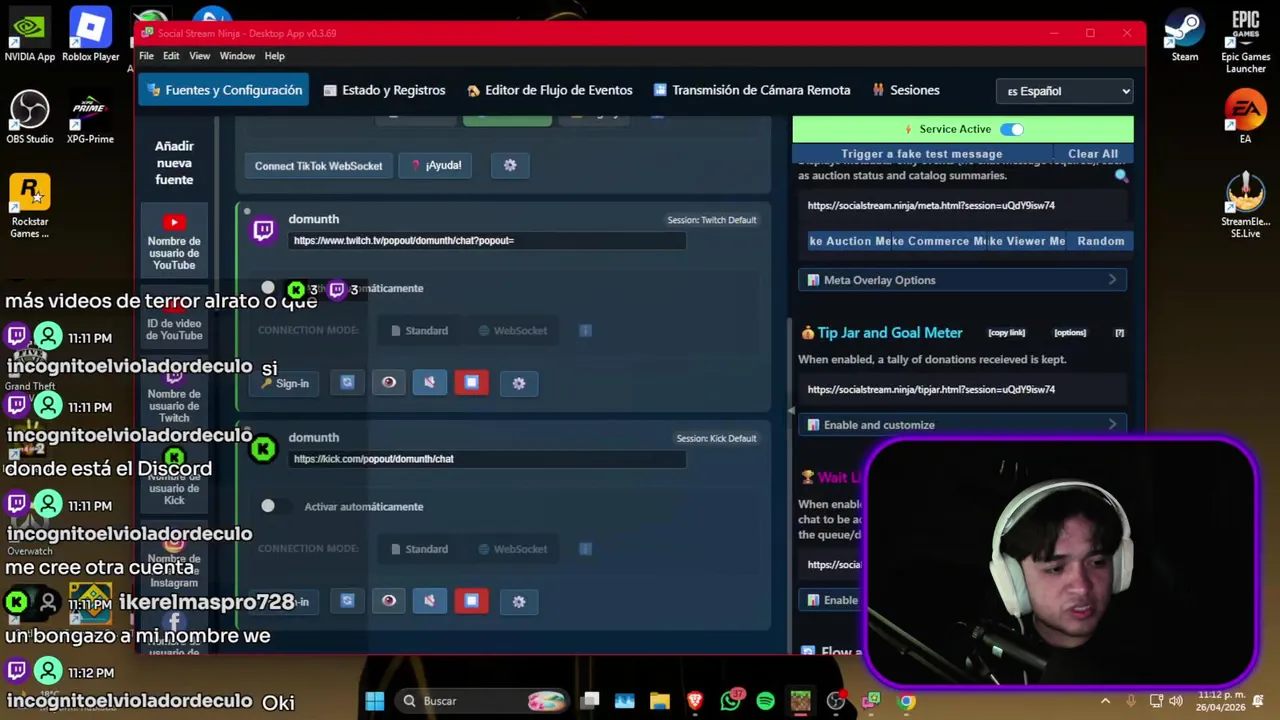Switch to Fuentes y Configuración tab
This screenshot has width=1280, height=720.
[224, 90]
